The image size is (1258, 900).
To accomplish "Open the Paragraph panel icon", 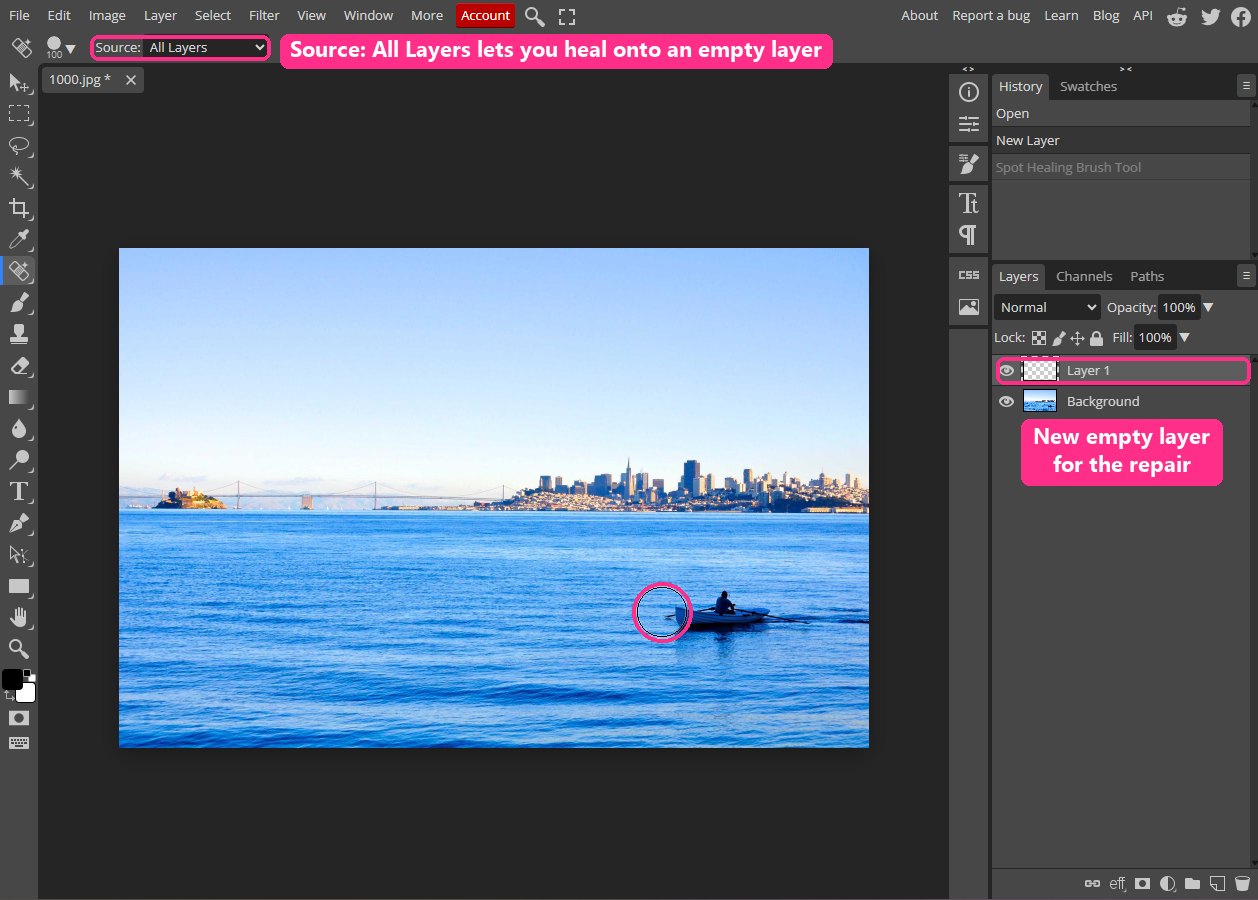I will point(968,235).
